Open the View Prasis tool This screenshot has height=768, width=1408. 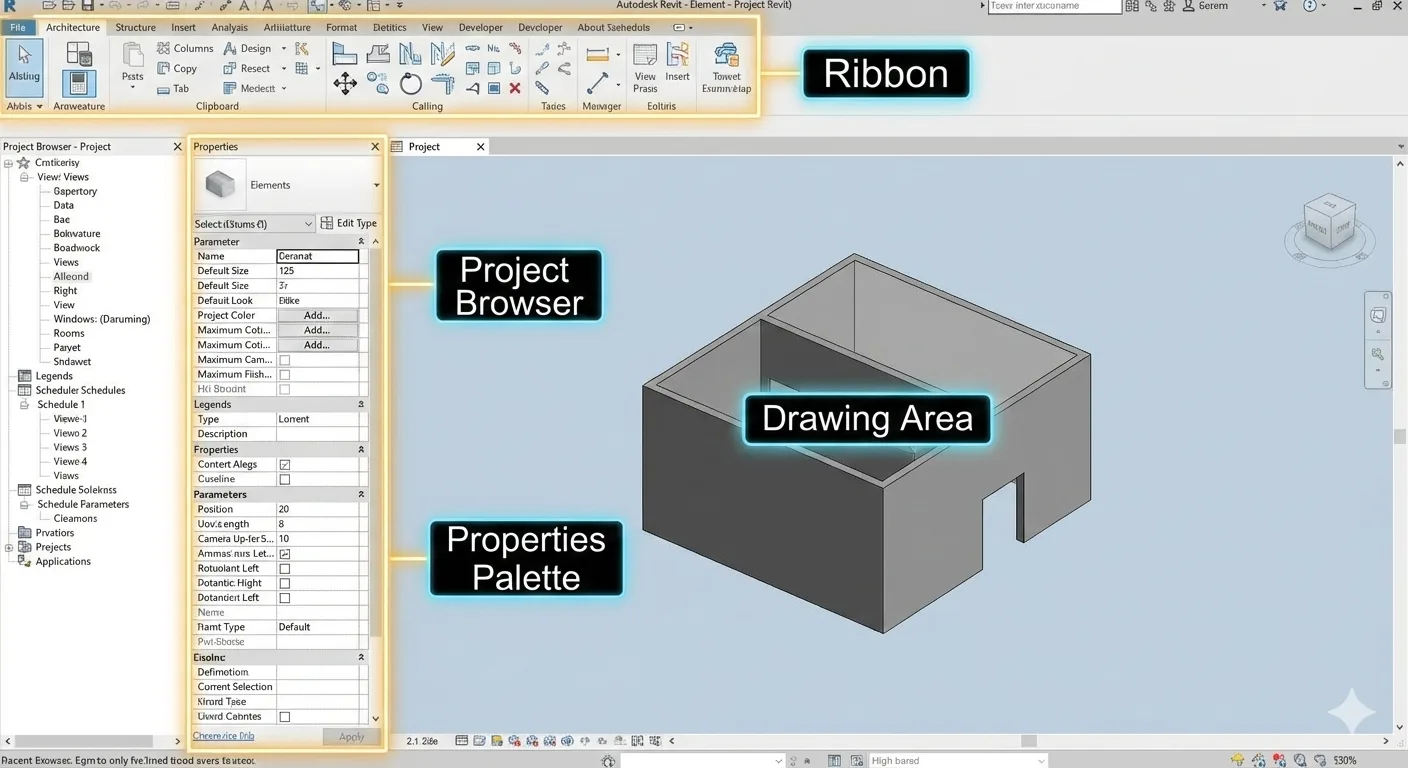(x=645, y=66)
